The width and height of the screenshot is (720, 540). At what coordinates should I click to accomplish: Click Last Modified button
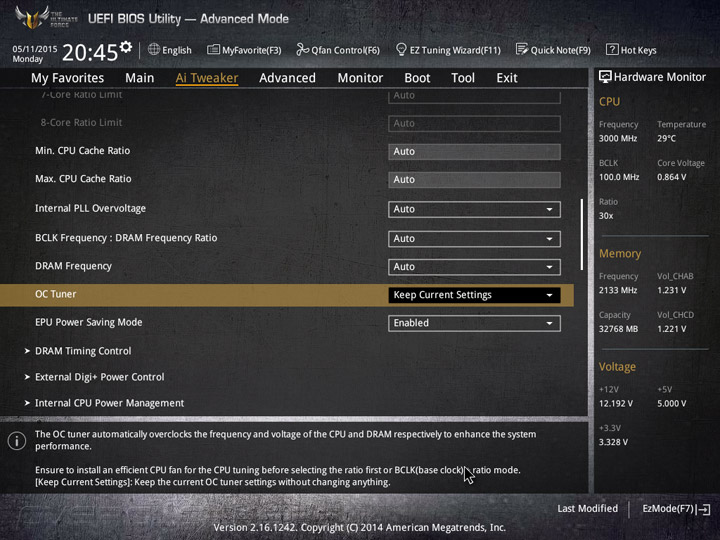click(588, 509)
